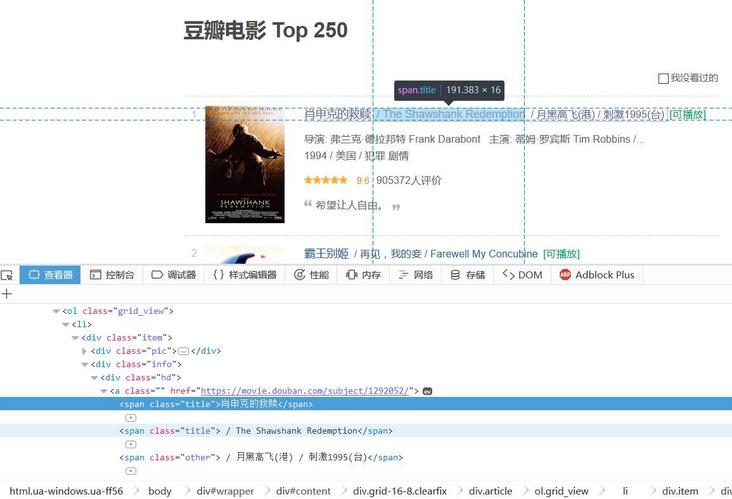Click whitespace marker below Shawshank Redemption span

pos(131,444)
